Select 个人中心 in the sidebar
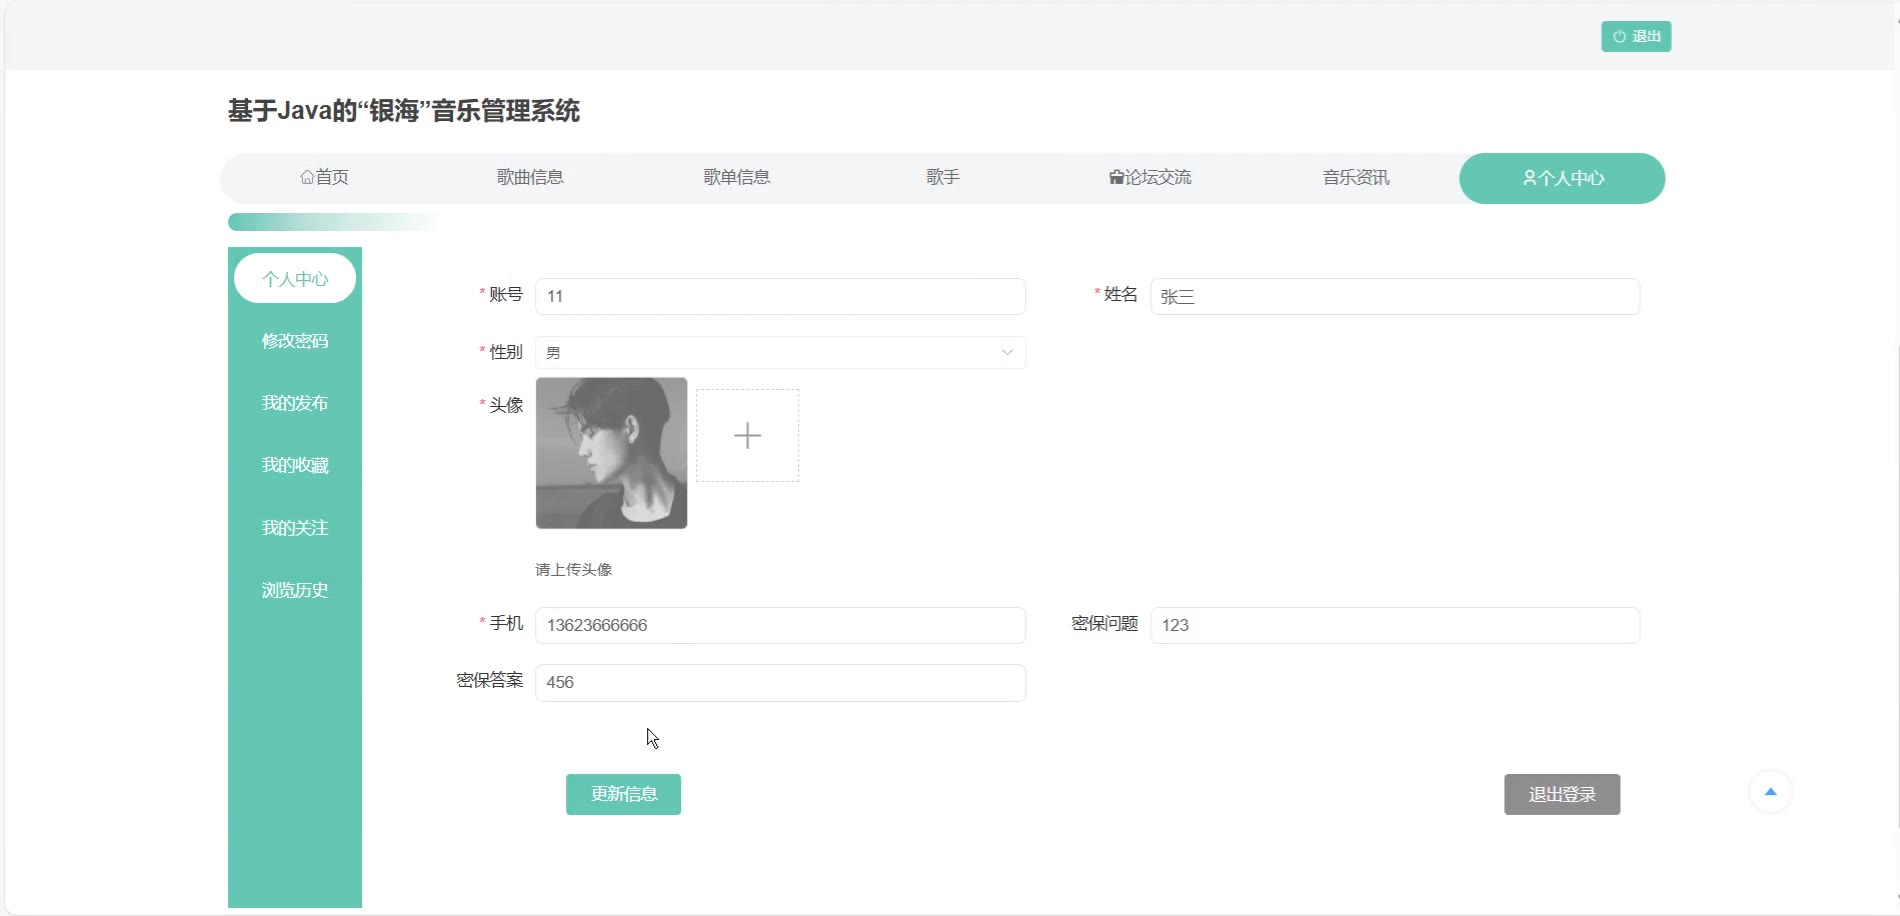The width and height of the screenshot is (1900, 916). click(295, 279)
